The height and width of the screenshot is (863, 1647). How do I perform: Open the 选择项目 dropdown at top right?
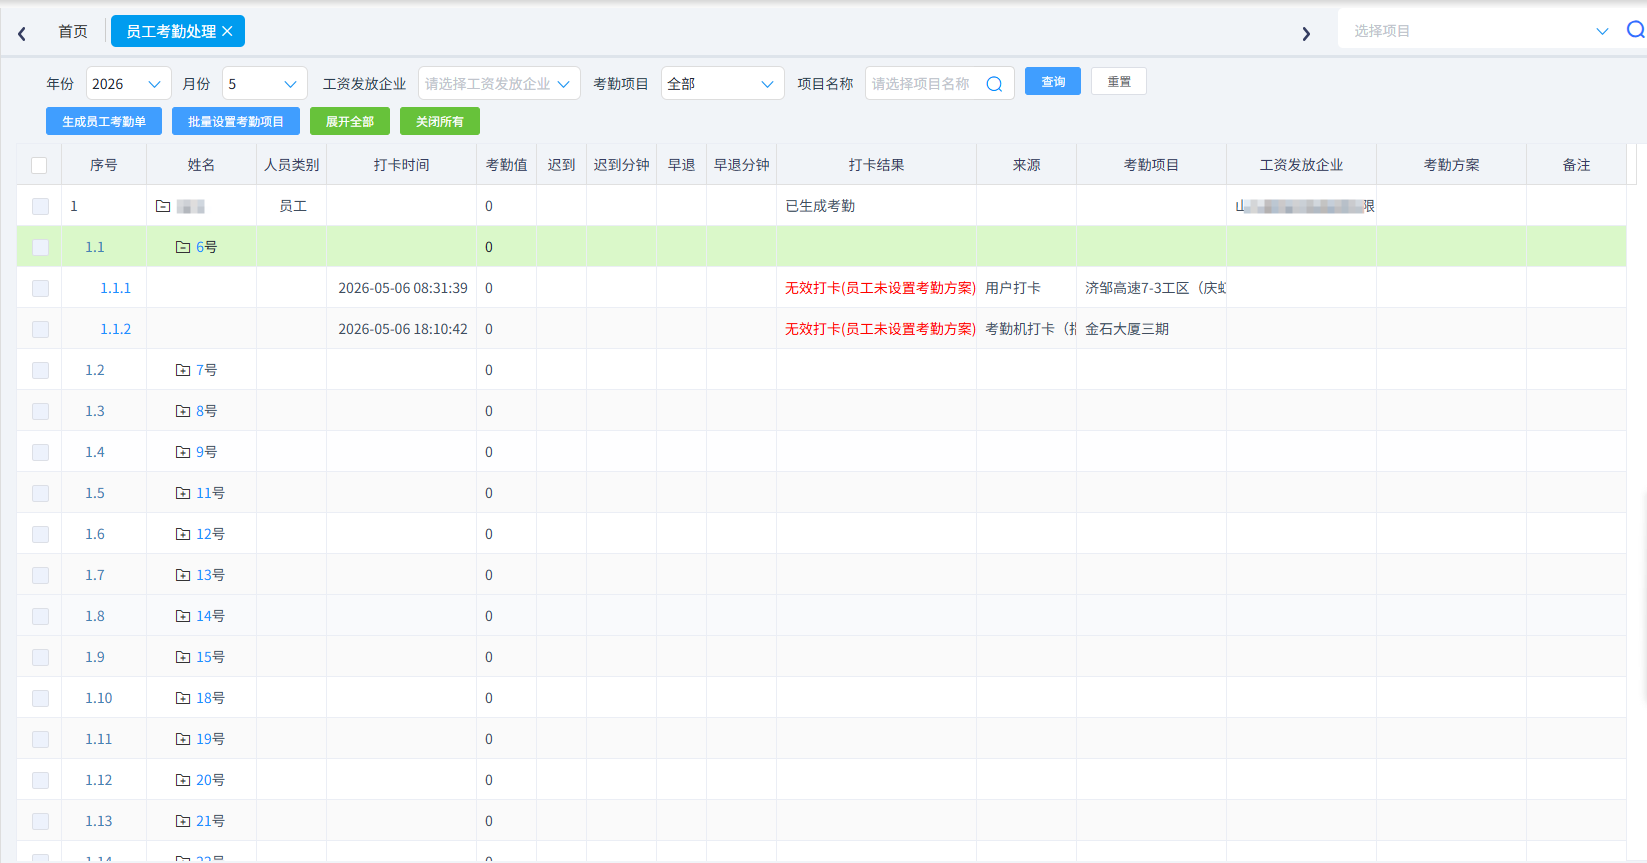[x=1480, y=31]
